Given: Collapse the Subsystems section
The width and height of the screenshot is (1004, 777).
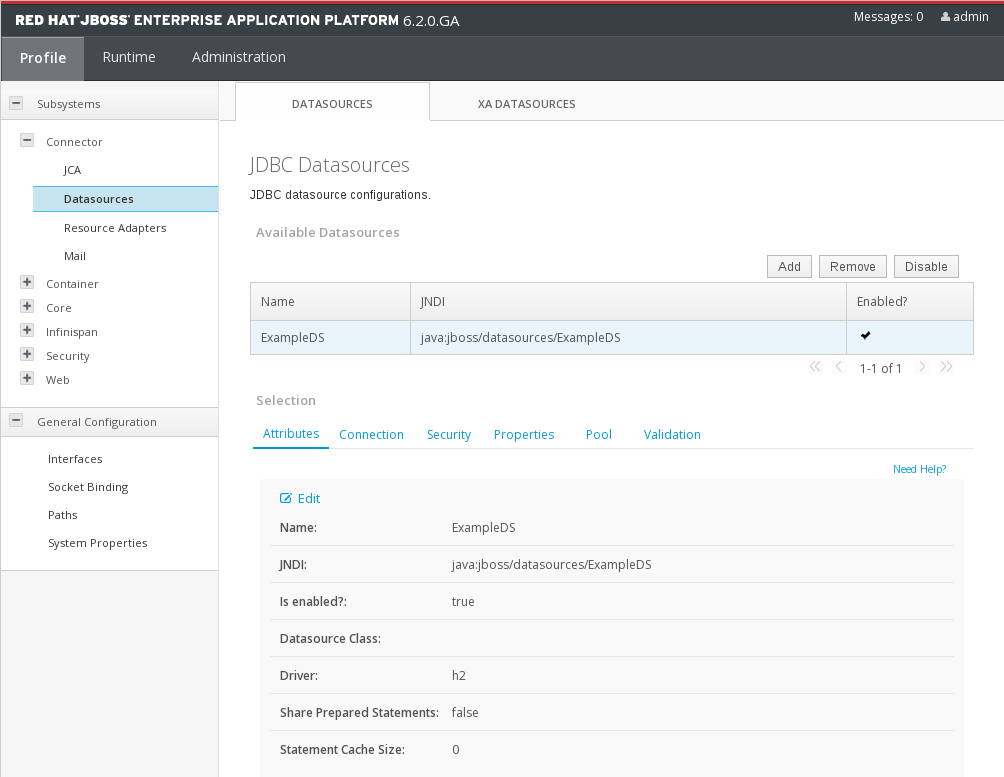Looking at the screenshot, I should tap(16, 103).
